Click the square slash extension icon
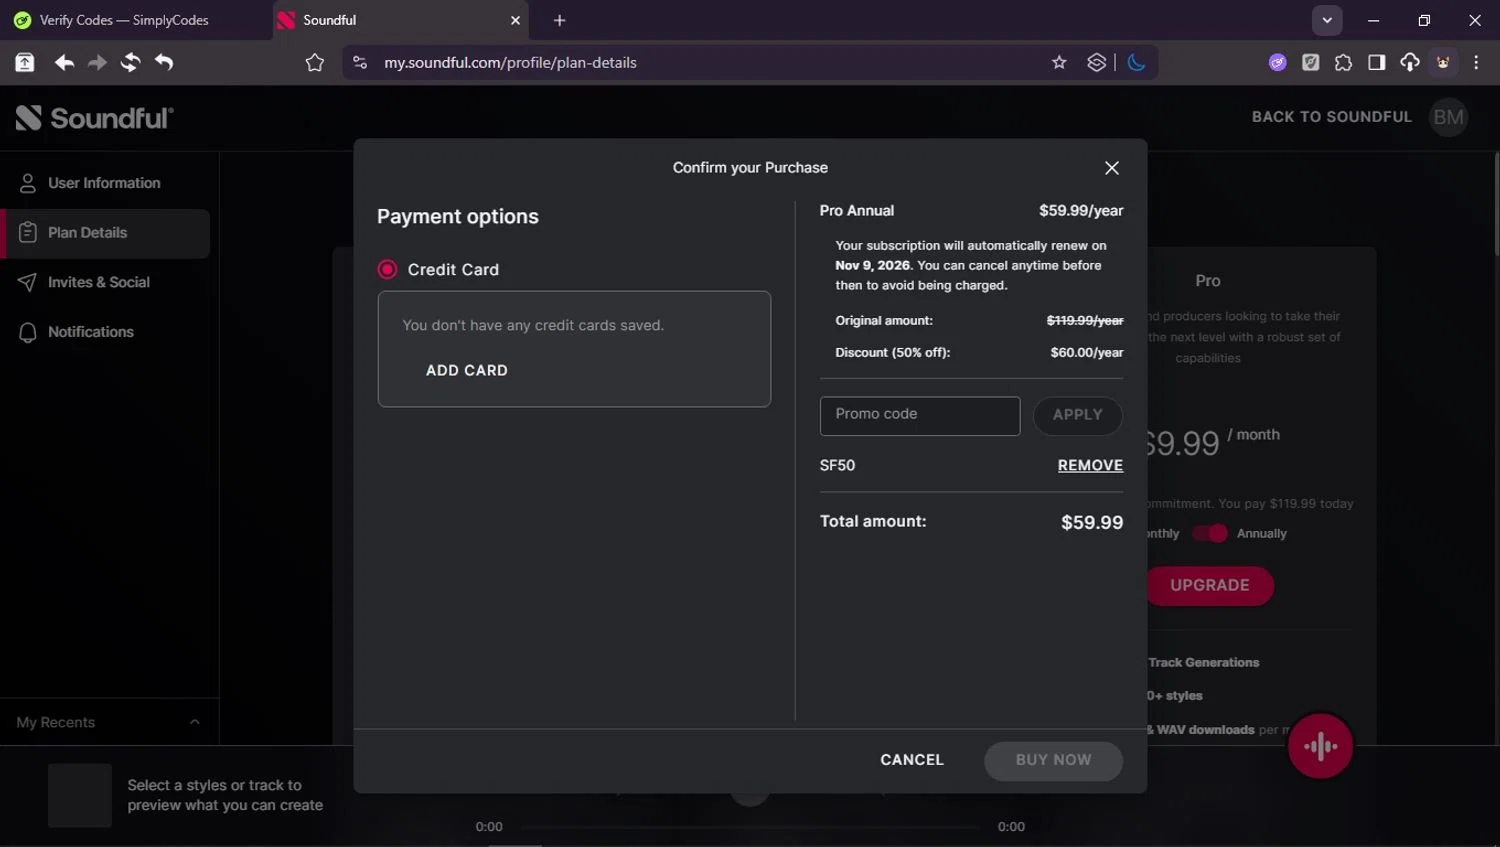This screenshot has height=847, width=1500. tap(1310, 63)
